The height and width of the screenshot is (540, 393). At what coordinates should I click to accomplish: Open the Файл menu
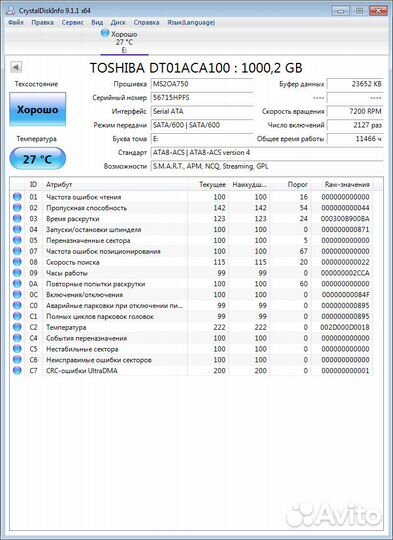pyautogui.click(x=16, y=22)
